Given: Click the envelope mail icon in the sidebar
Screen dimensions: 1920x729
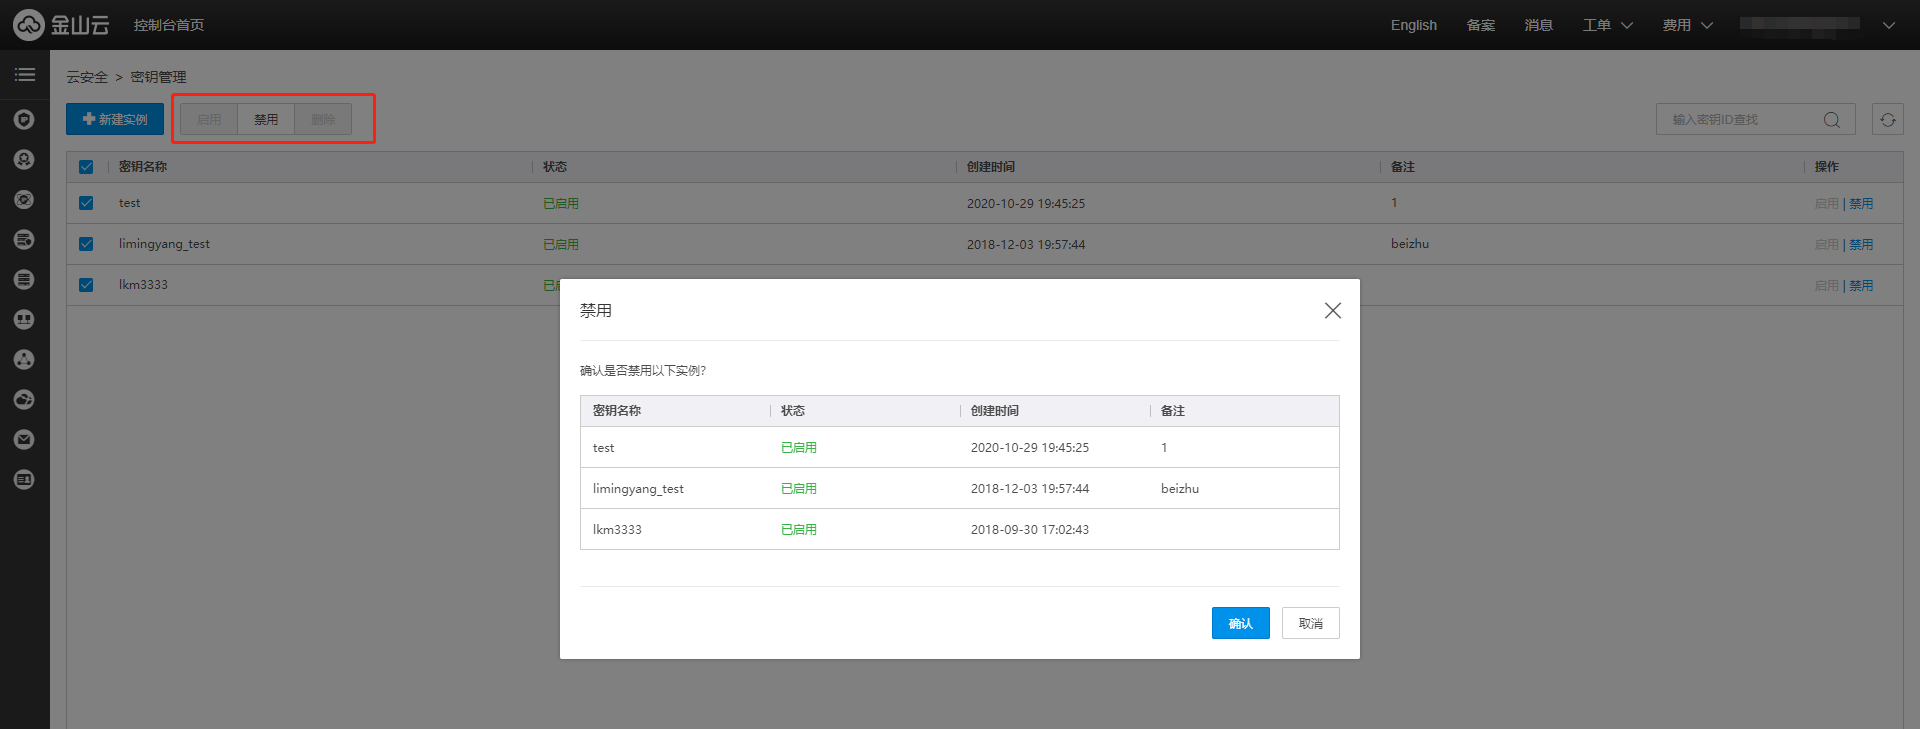Looking at the screenshot, I should [25, 440].
